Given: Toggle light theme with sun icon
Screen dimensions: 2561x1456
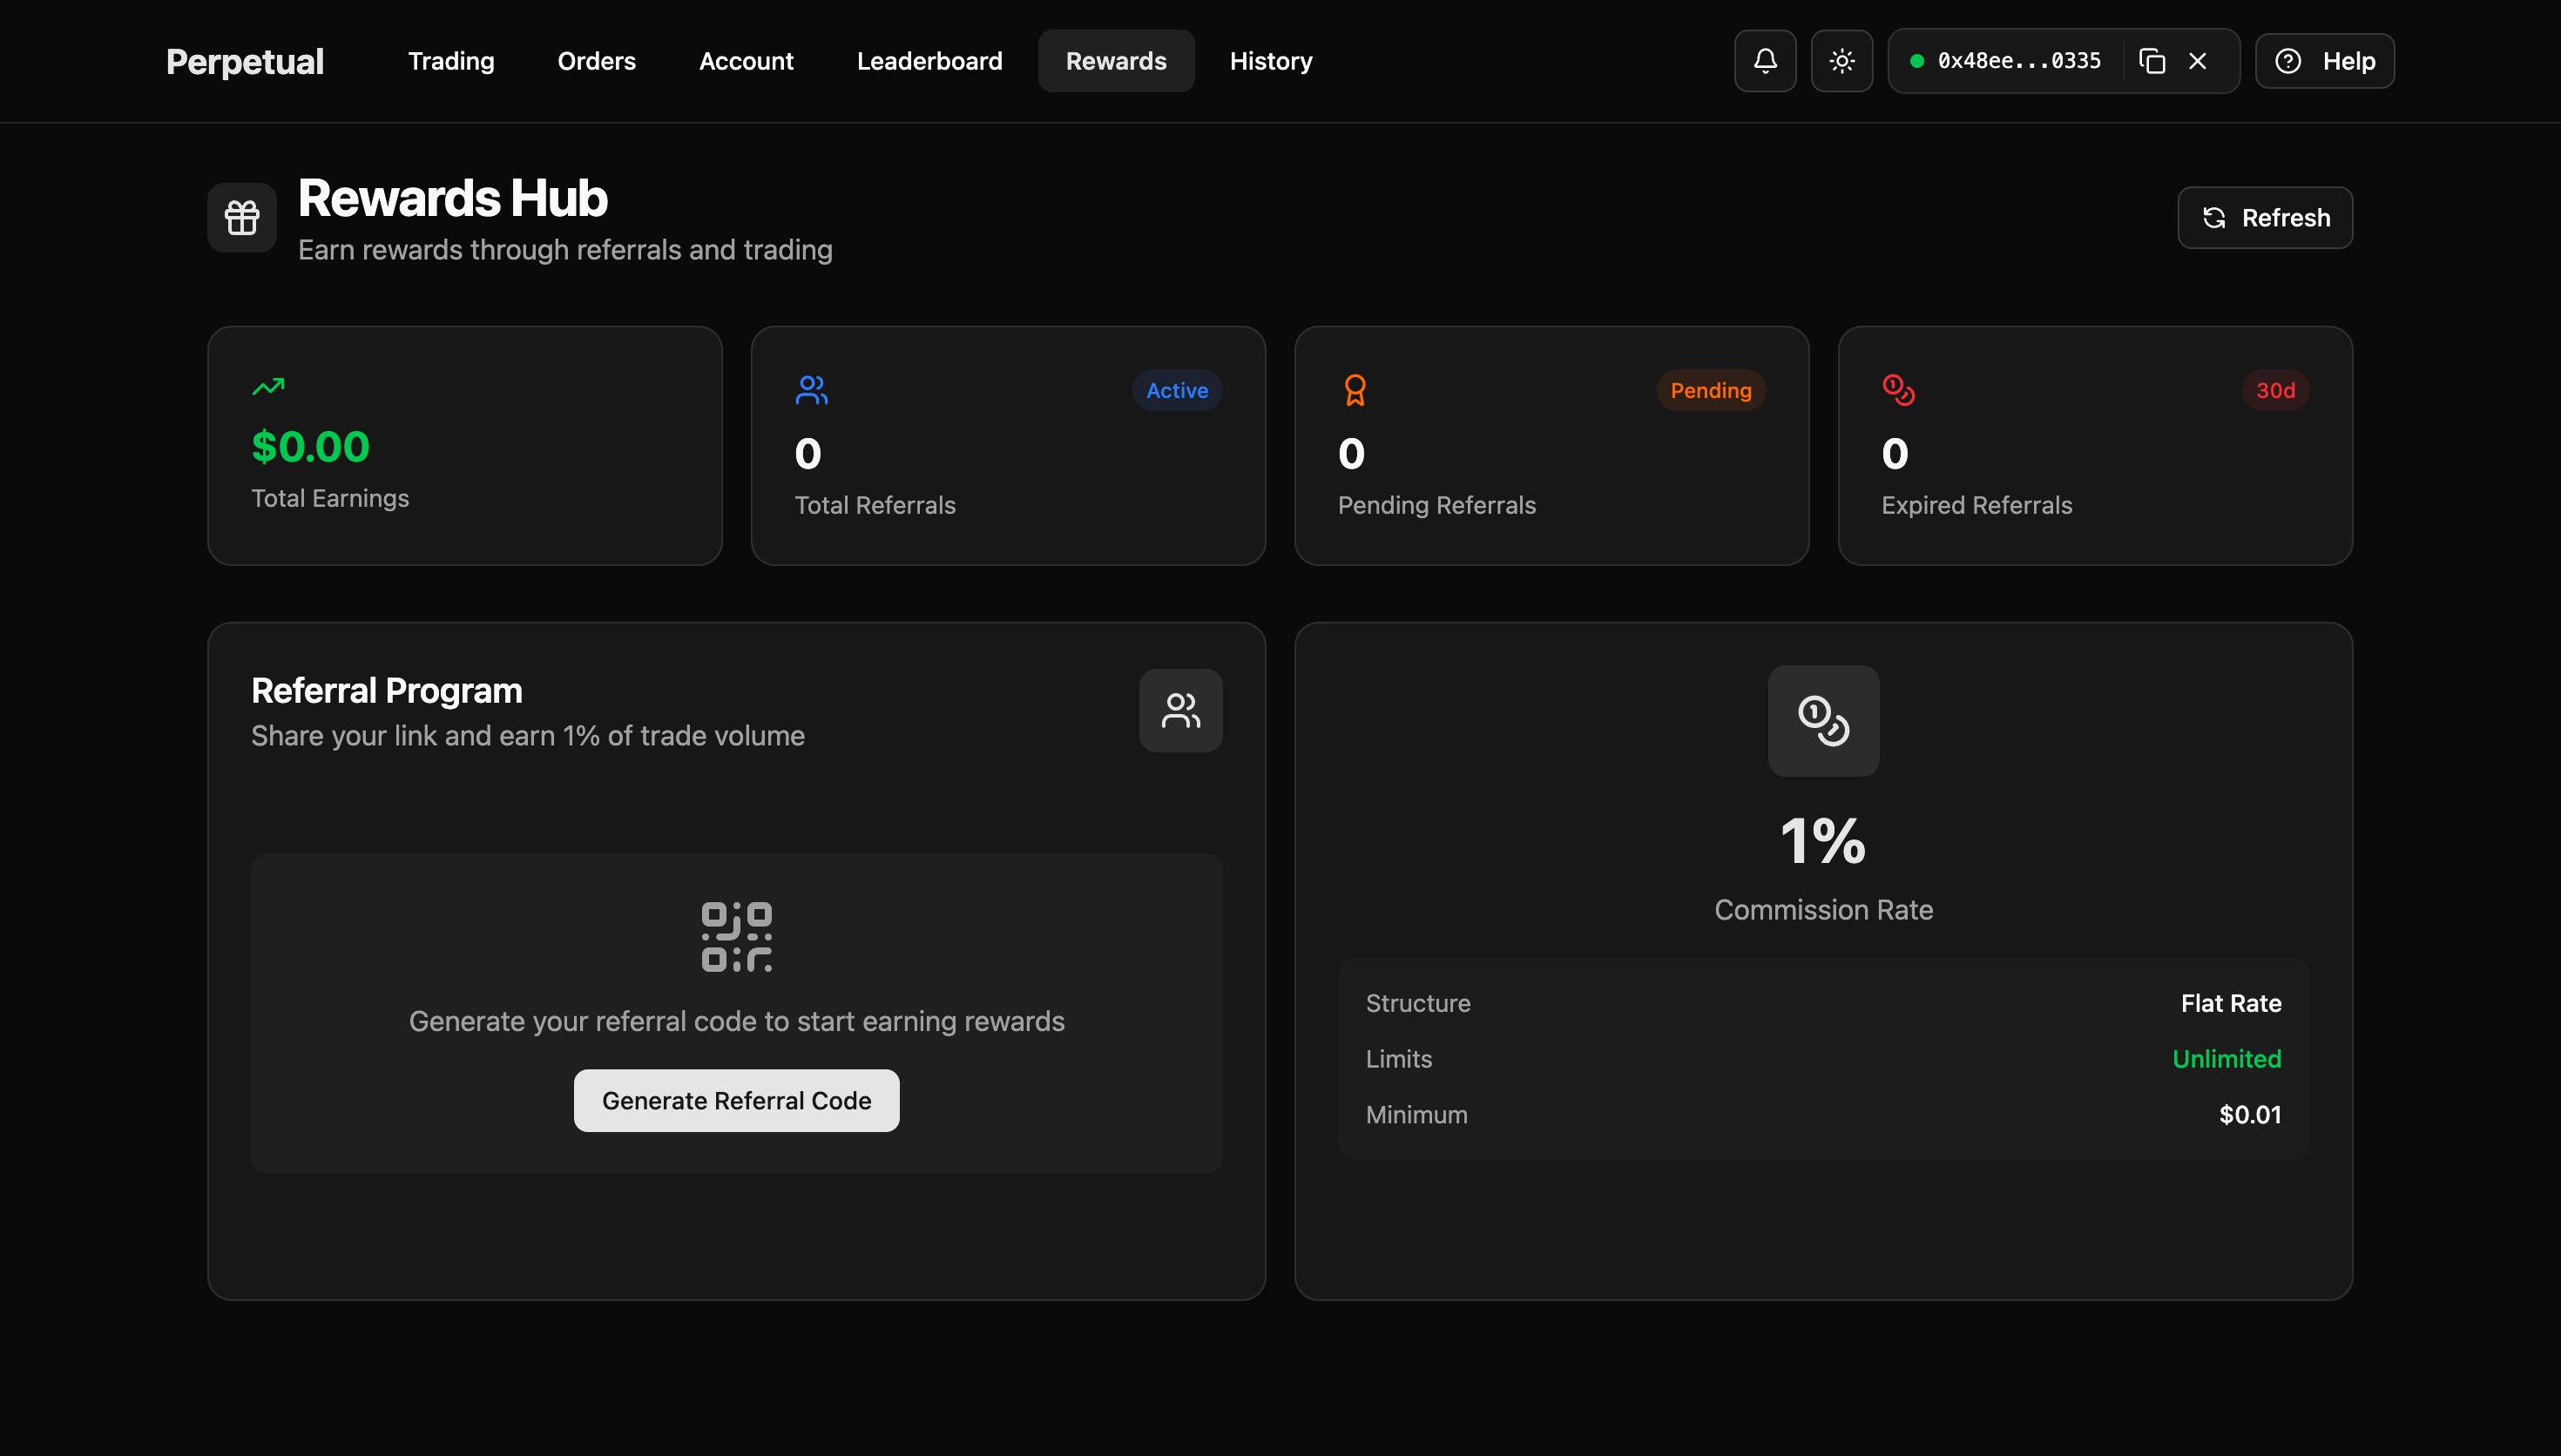Looking at the screenshot, I should 1842,61.
